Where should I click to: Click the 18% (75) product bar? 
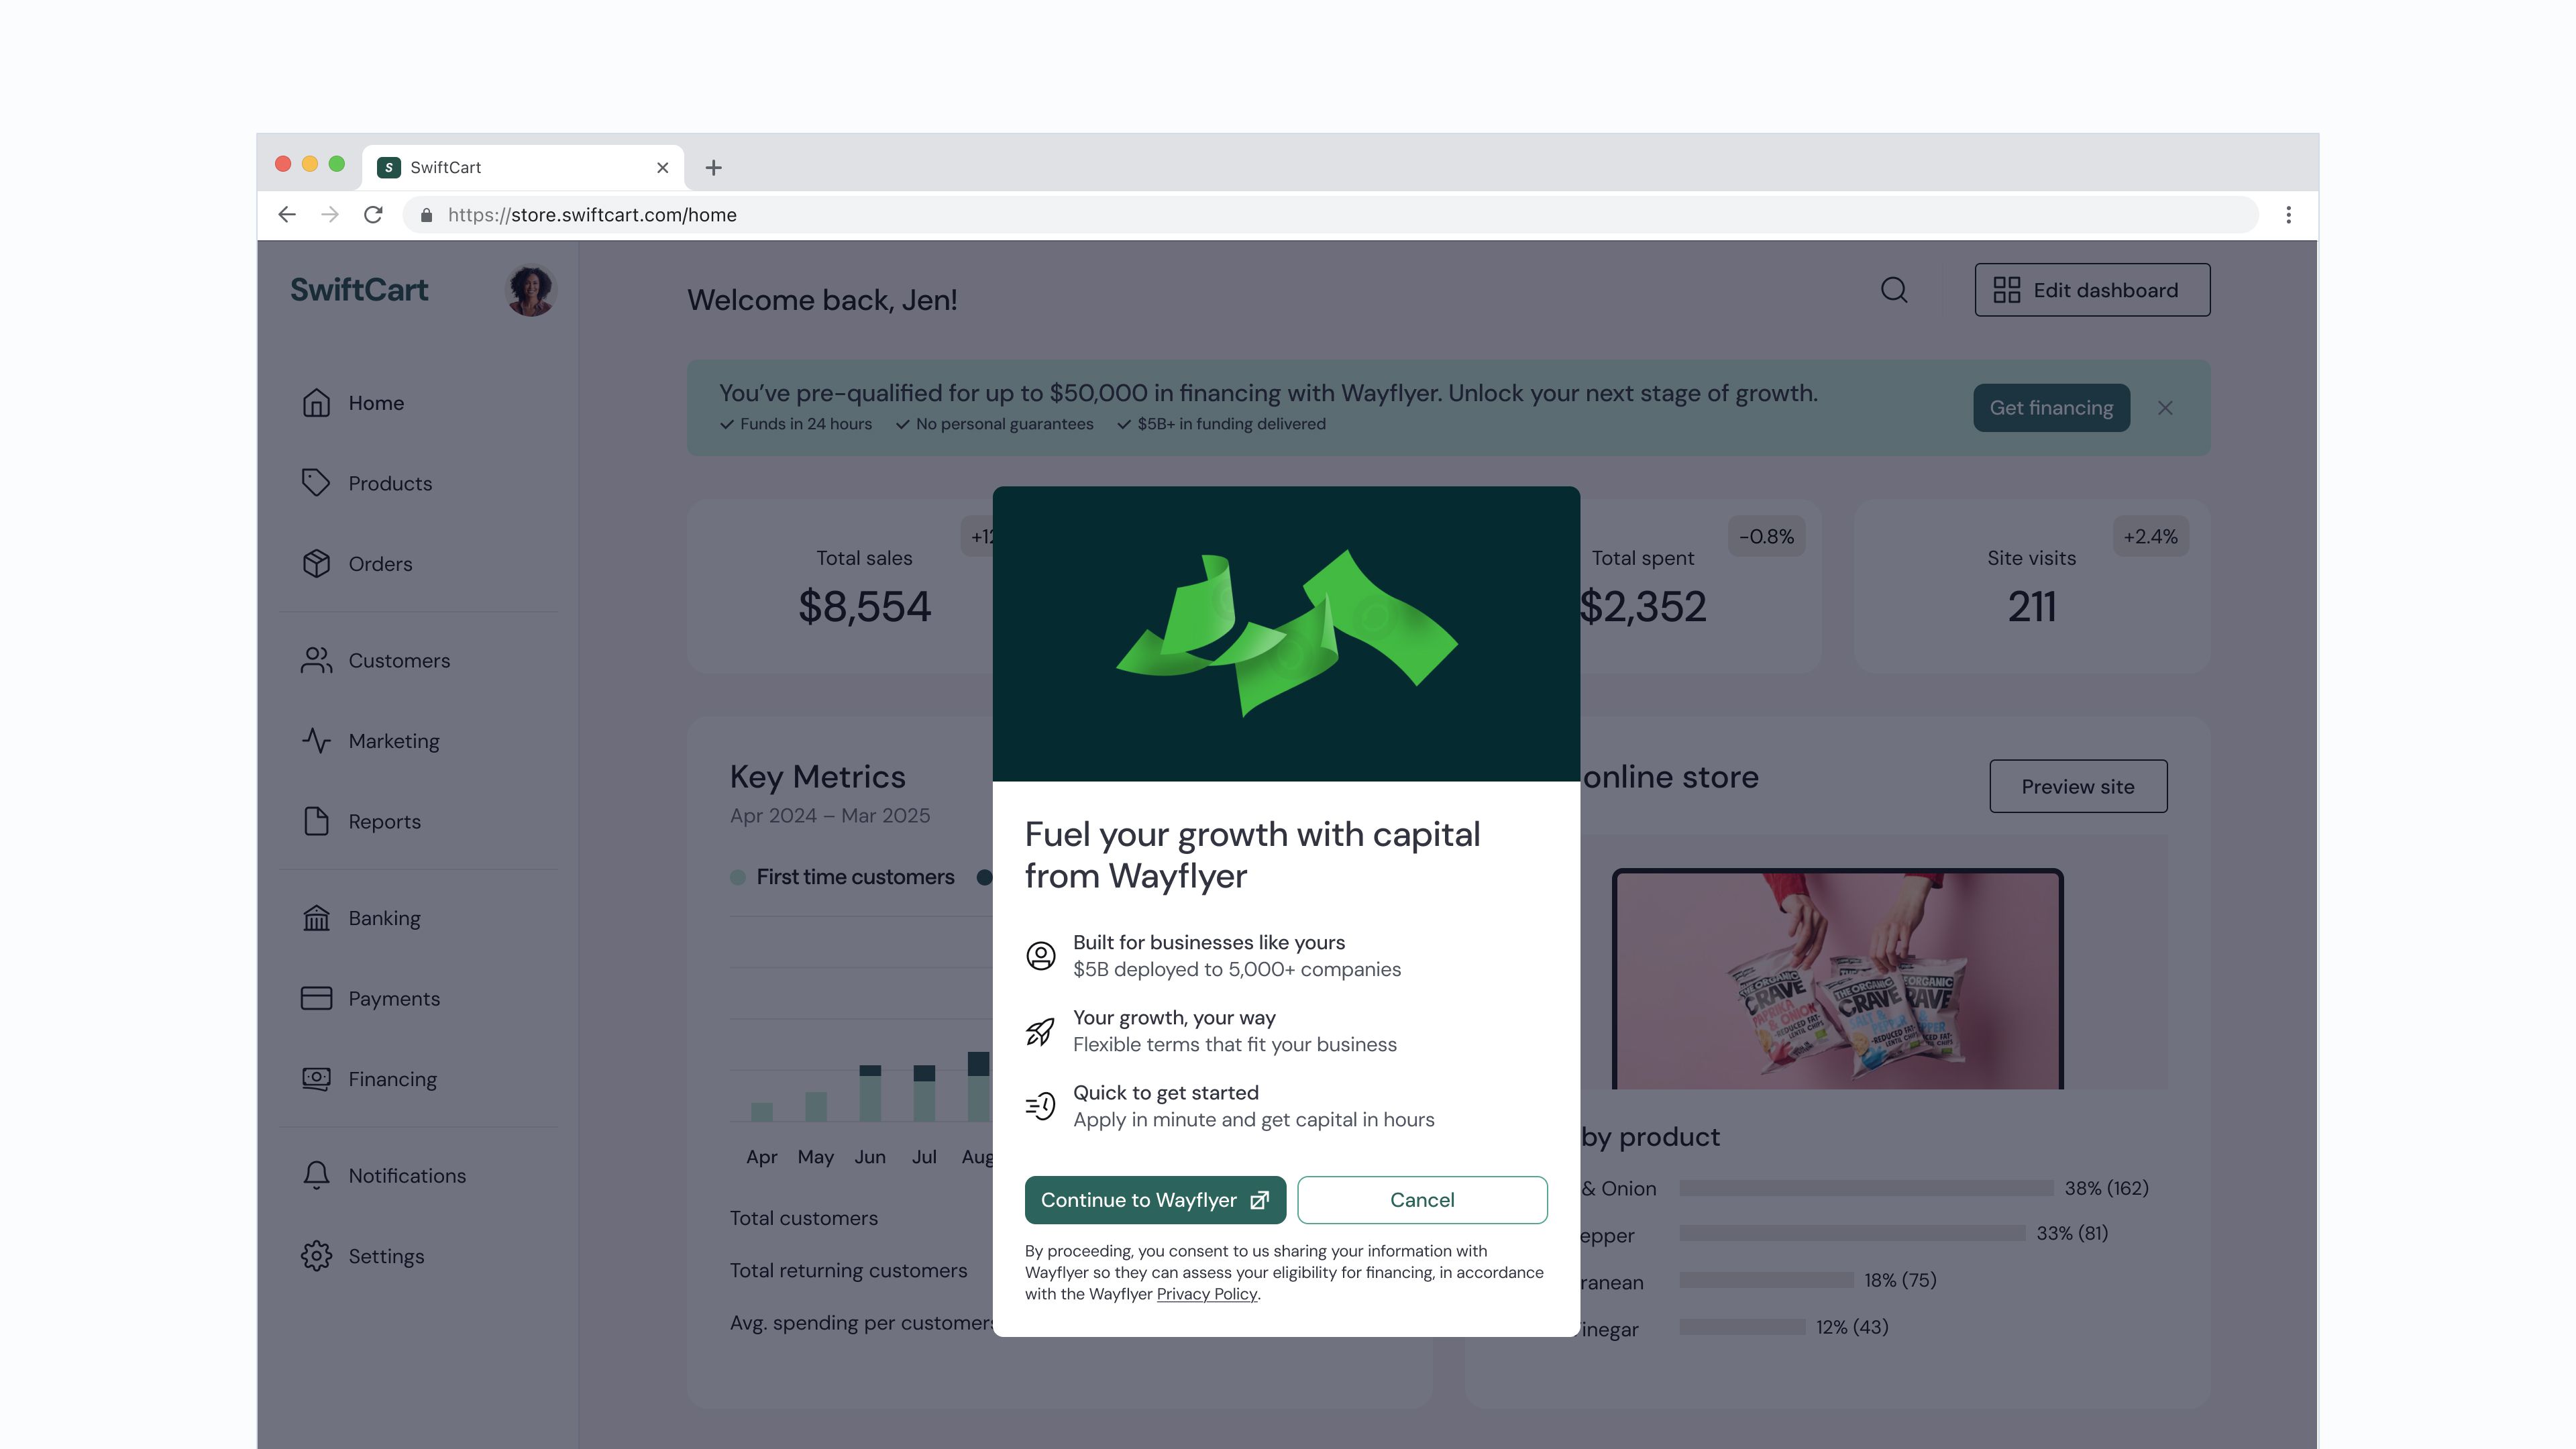coord(1766,1280)
